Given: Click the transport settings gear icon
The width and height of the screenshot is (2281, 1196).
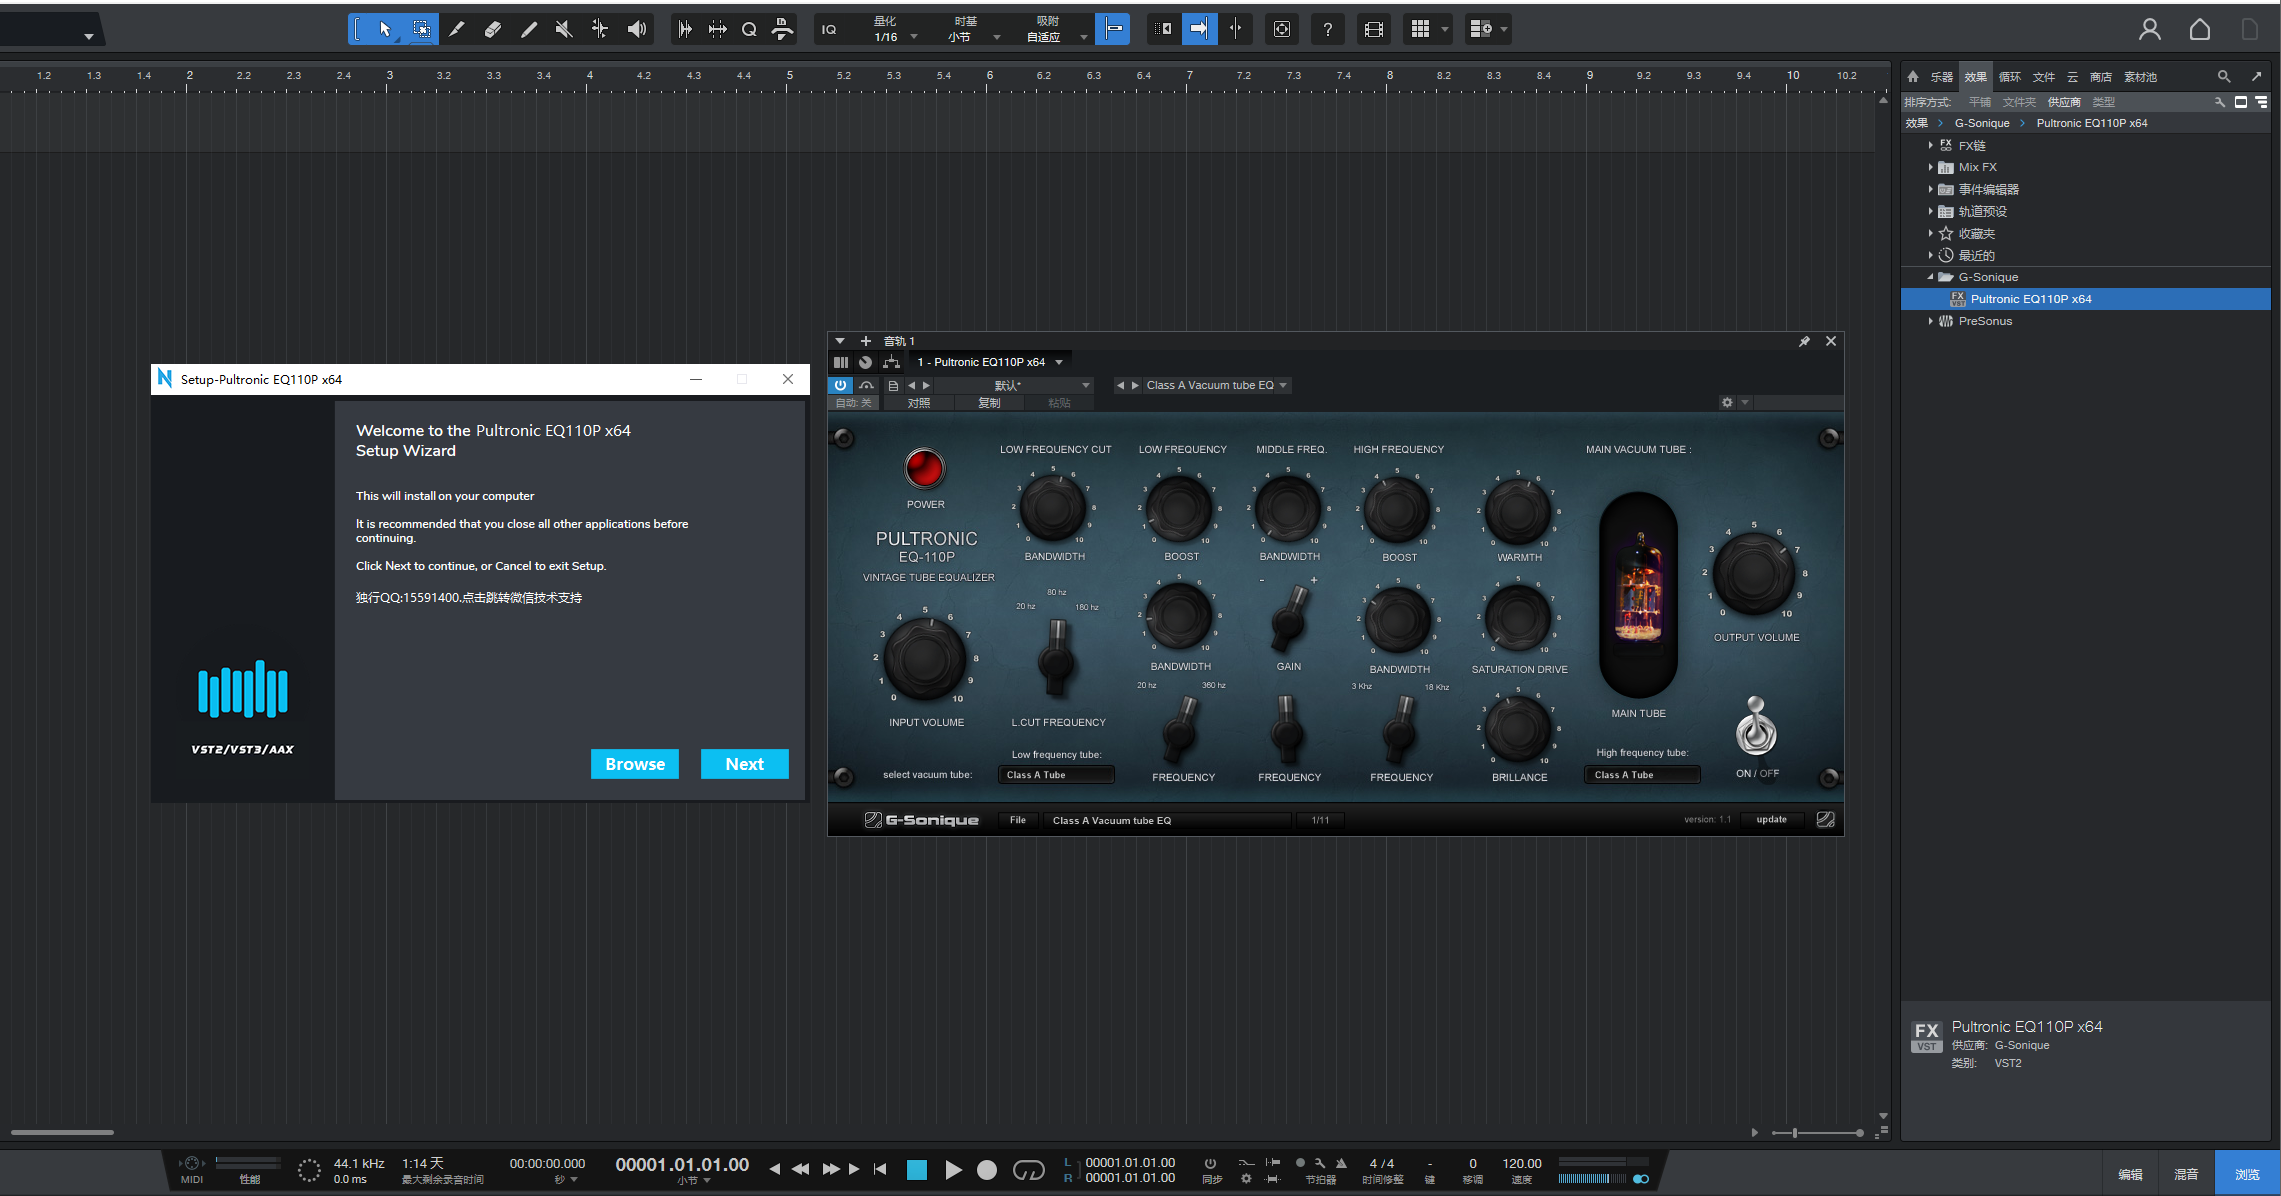Looking at the screenshot, I should [1246, 1179].
